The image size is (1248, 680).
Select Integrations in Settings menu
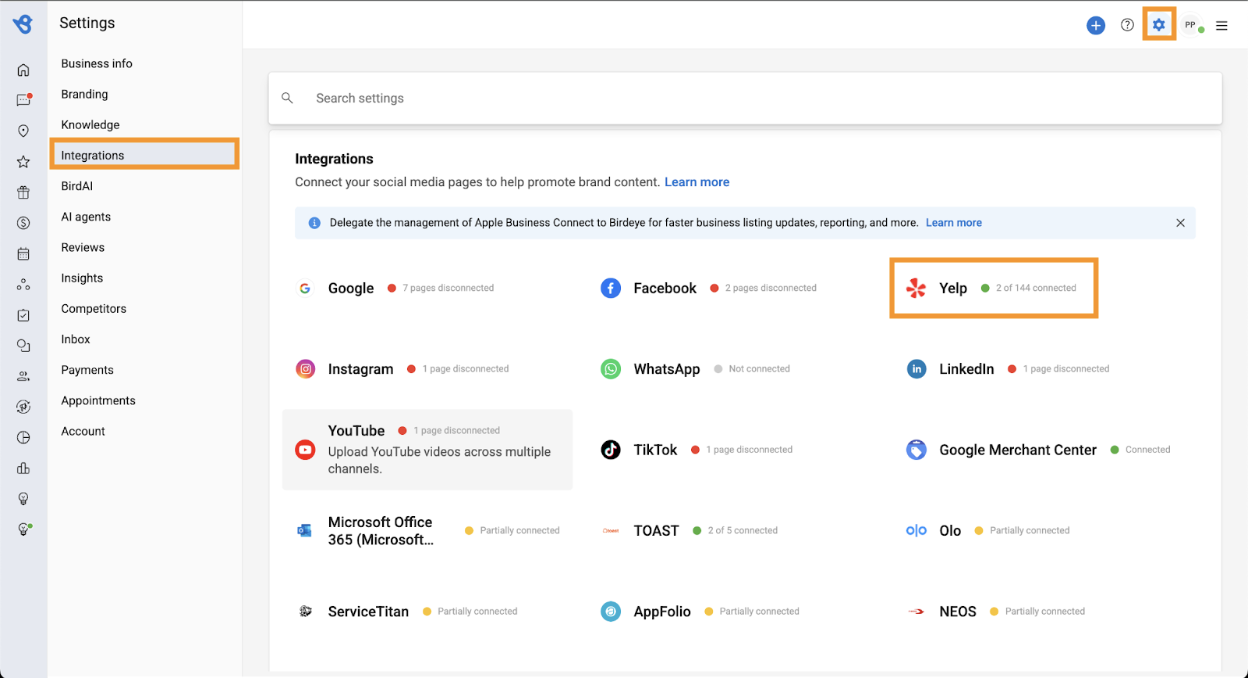(x=93, y=156)
